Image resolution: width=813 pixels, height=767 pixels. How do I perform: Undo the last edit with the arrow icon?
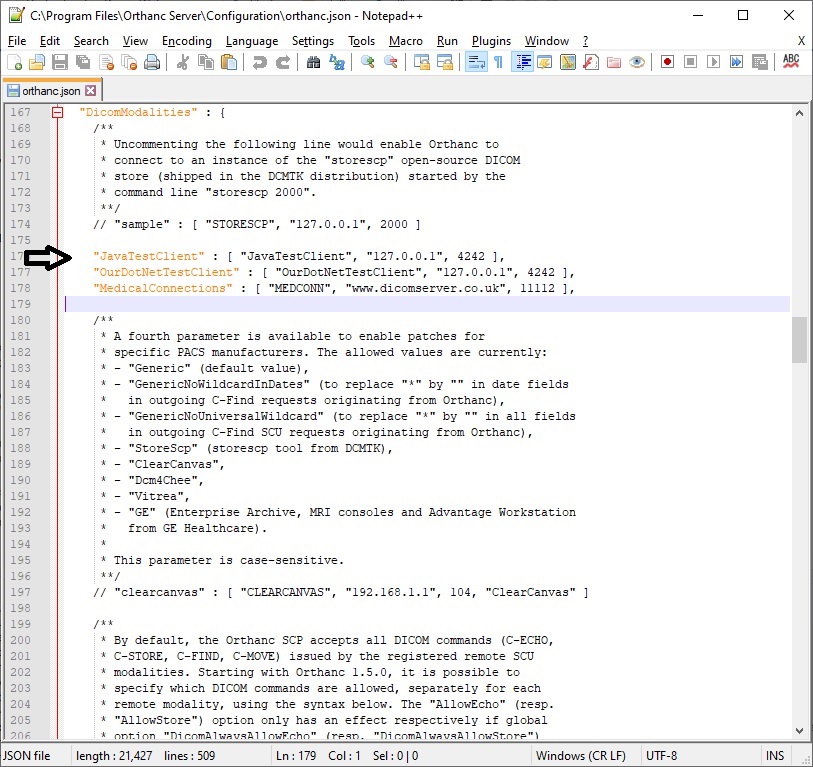point(258,61)
